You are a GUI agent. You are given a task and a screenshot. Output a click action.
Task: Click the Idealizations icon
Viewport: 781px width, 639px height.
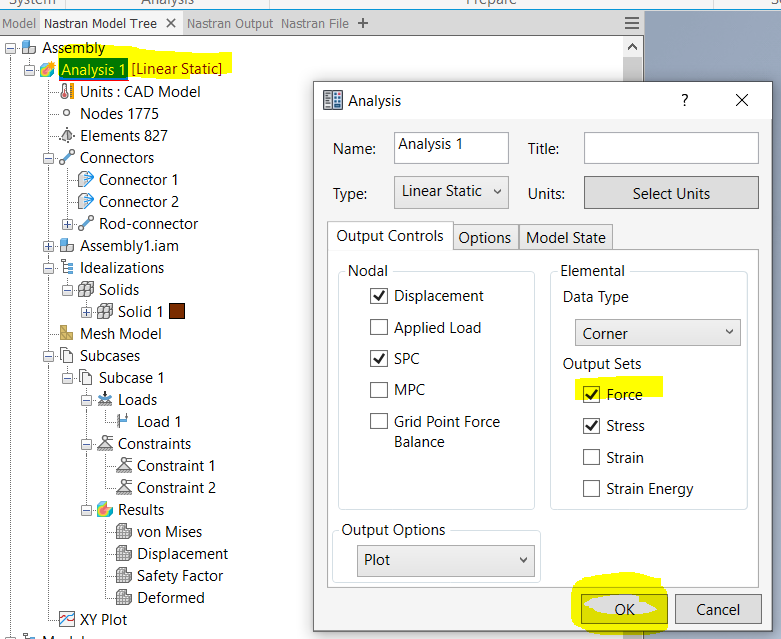pos(67,267)
